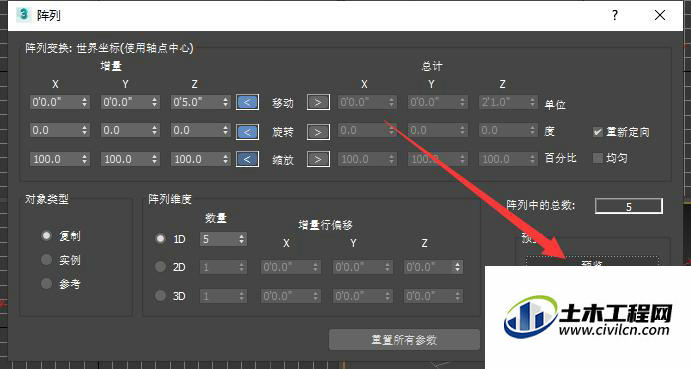Click spinner arrows of incremental rotate Z
This screenshot has width=691, height=369.
tap(225, 130)
